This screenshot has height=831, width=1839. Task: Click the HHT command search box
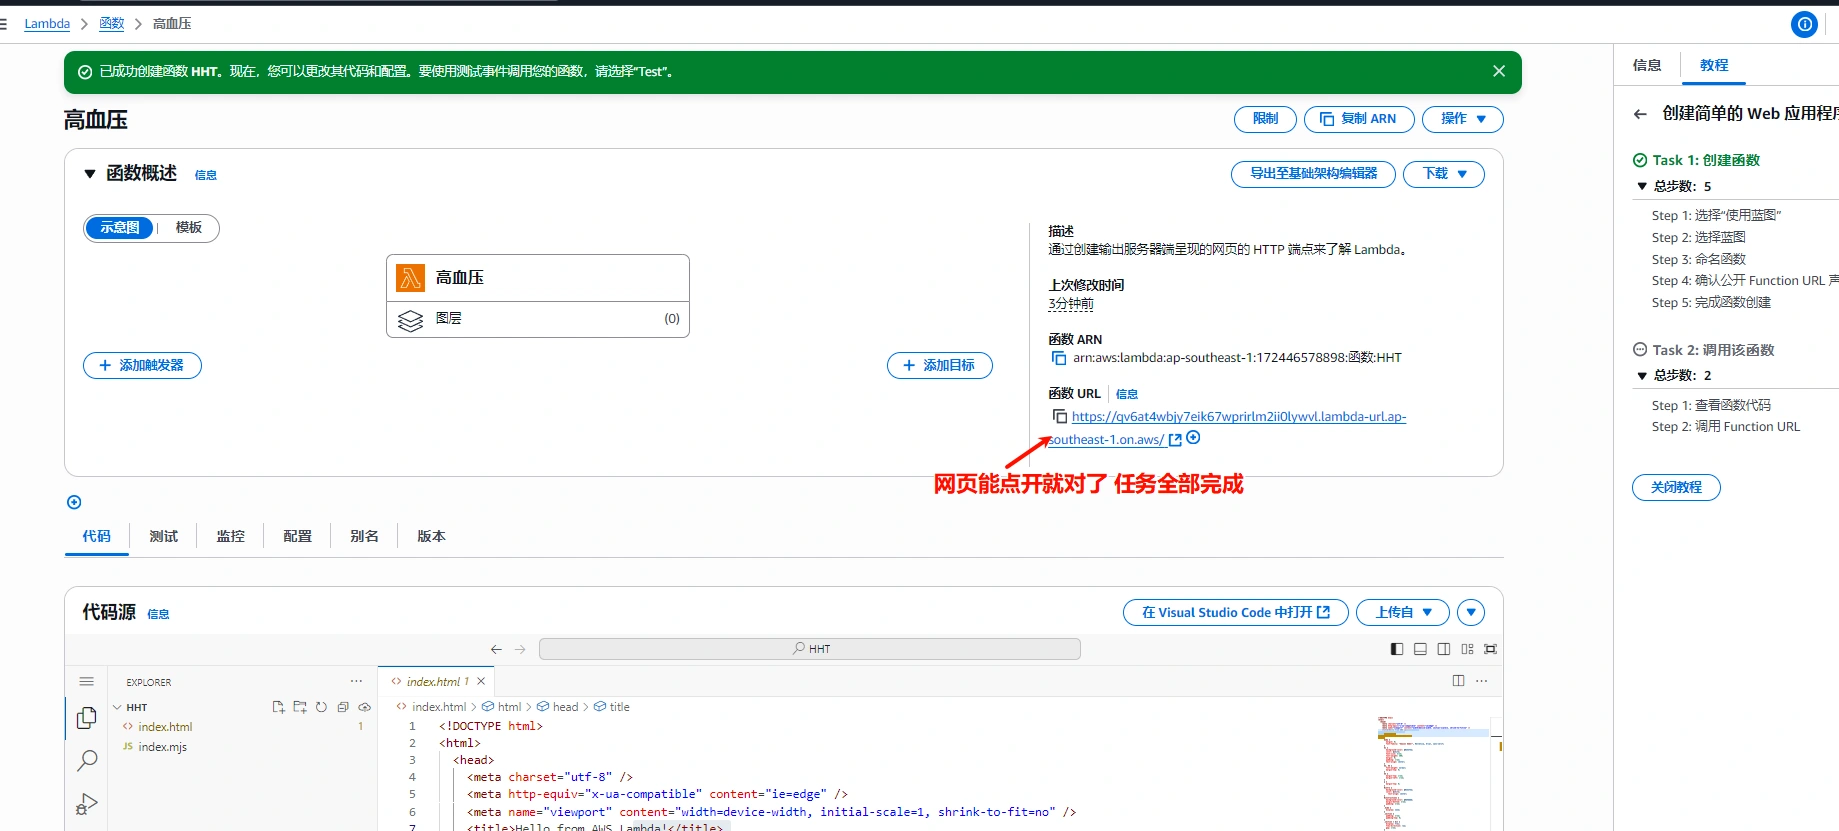click(x=809, y=649)
